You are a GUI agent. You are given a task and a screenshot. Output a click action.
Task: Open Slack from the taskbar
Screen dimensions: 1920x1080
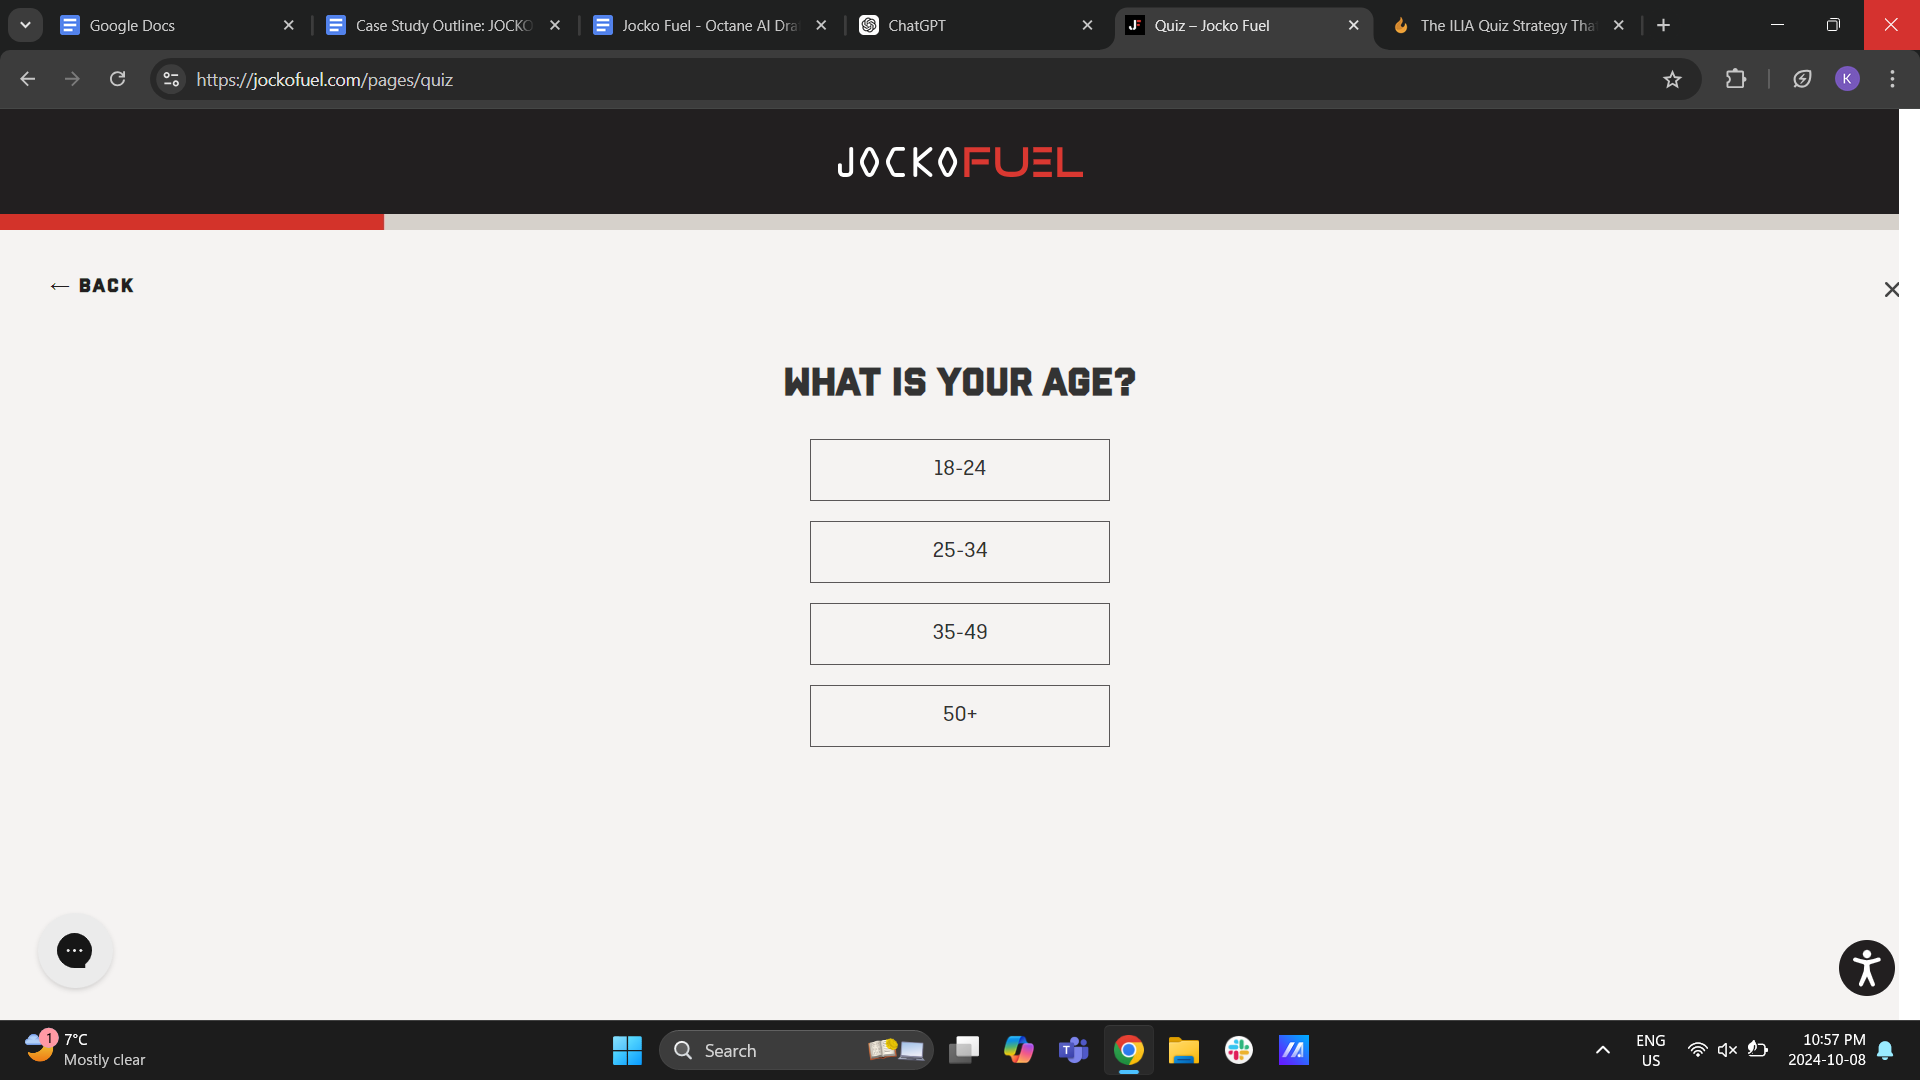pos(1238,1050)
